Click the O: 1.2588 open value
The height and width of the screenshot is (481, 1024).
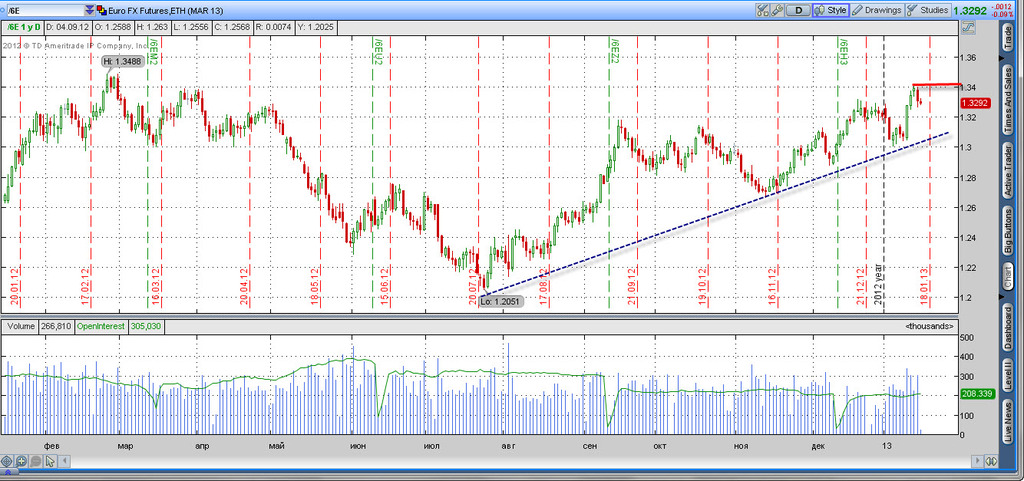(x=112, y=27)
